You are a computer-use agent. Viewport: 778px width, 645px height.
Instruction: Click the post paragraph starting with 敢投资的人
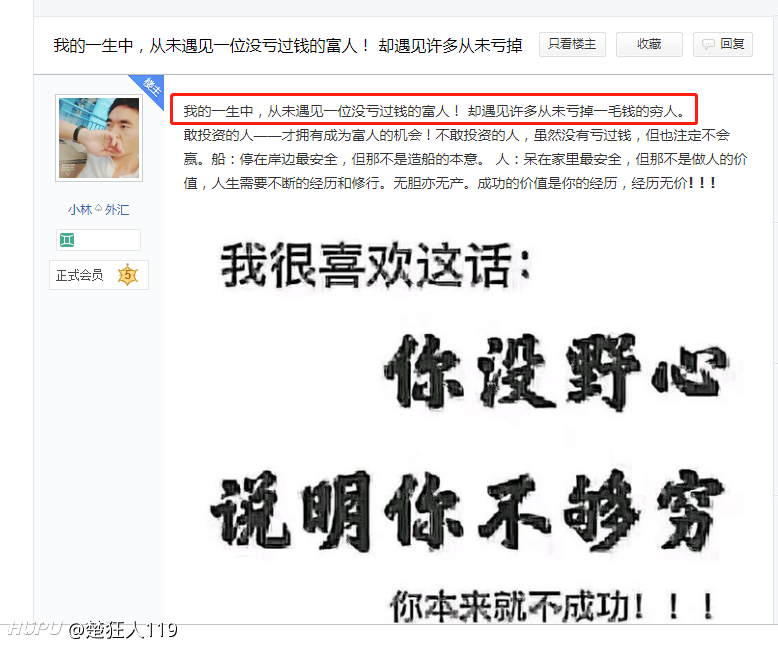pyautogui.click(x=465, y=159)
